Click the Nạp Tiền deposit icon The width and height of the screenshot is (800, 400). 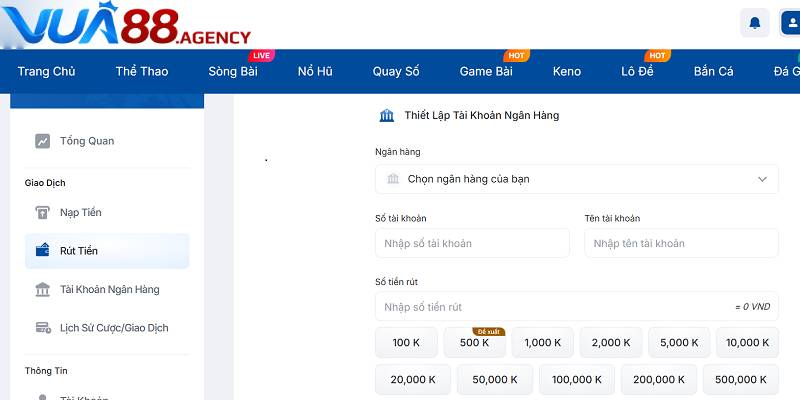point(43,213)
